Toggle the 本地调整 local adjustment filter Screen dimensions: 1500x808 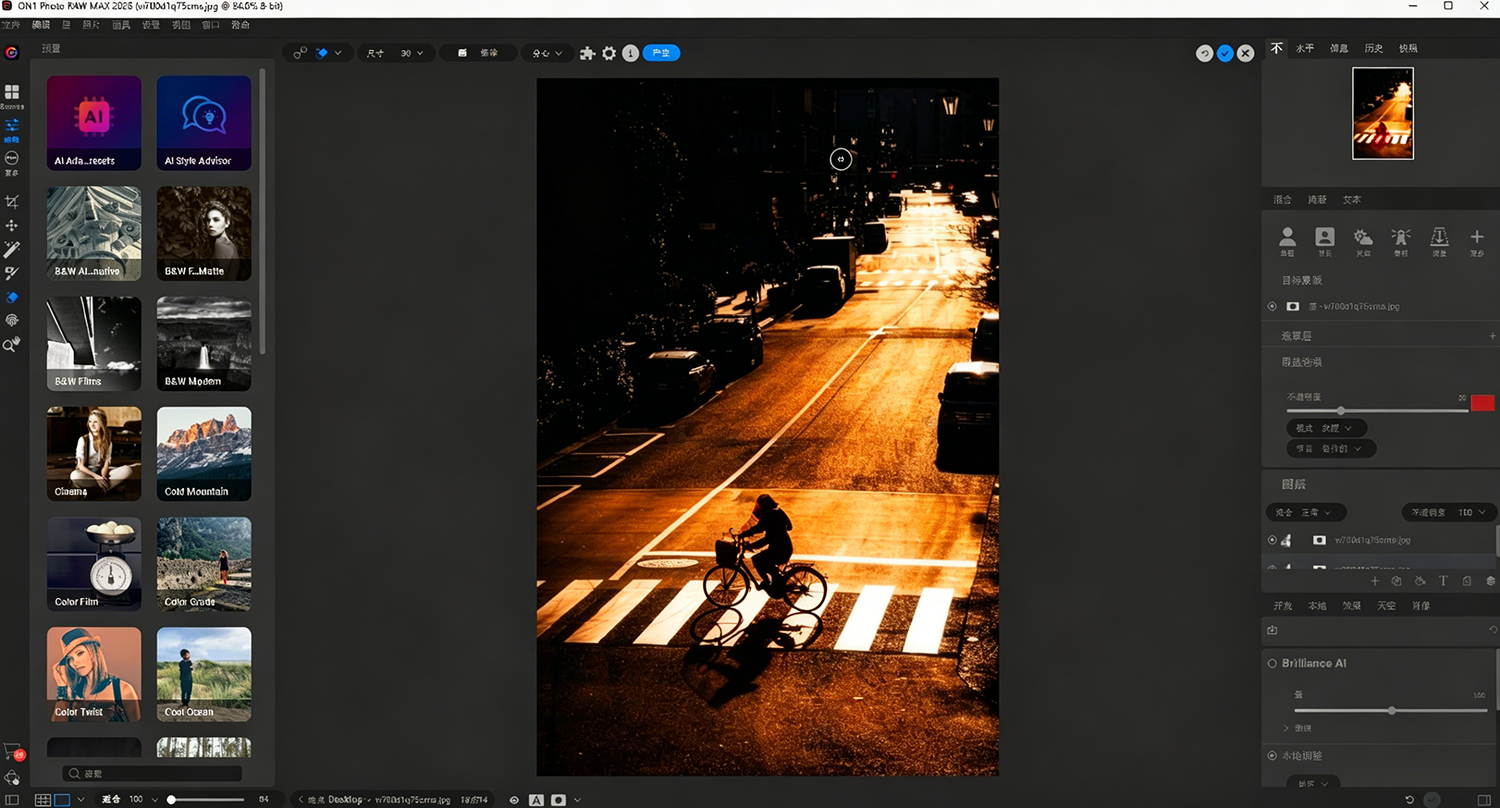pyautogui.click(x=1273, y=756)
